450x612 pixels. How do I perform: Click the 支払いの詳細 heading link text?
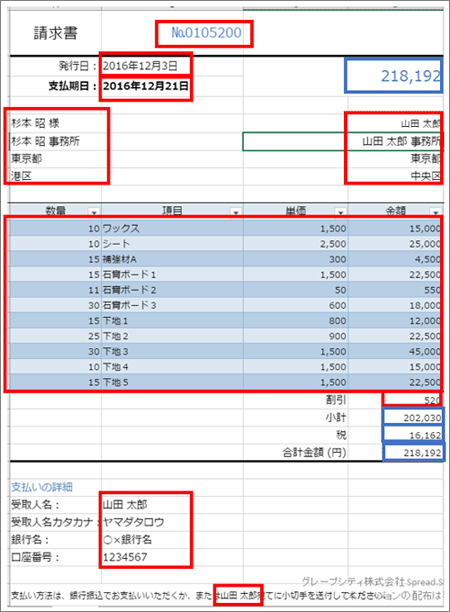coord(42,487)
